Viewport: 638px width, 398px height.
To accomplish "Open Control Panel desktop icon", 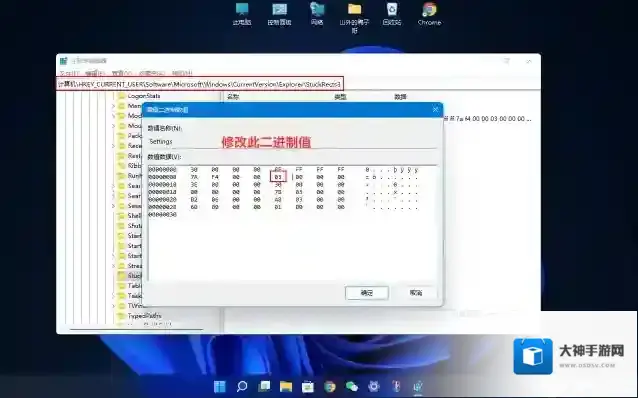I will 279,14.
